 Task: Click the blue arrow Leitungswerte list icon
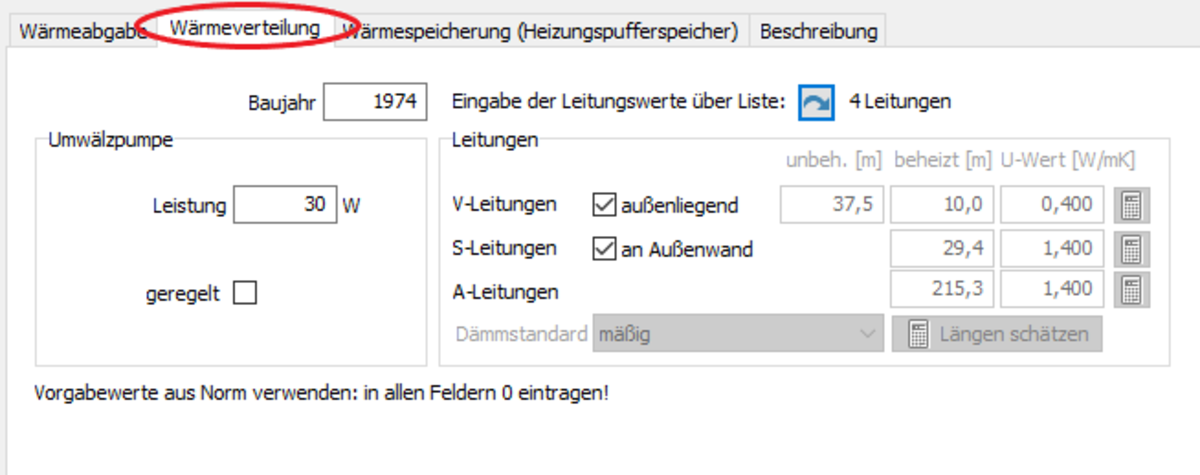point(816,102)
